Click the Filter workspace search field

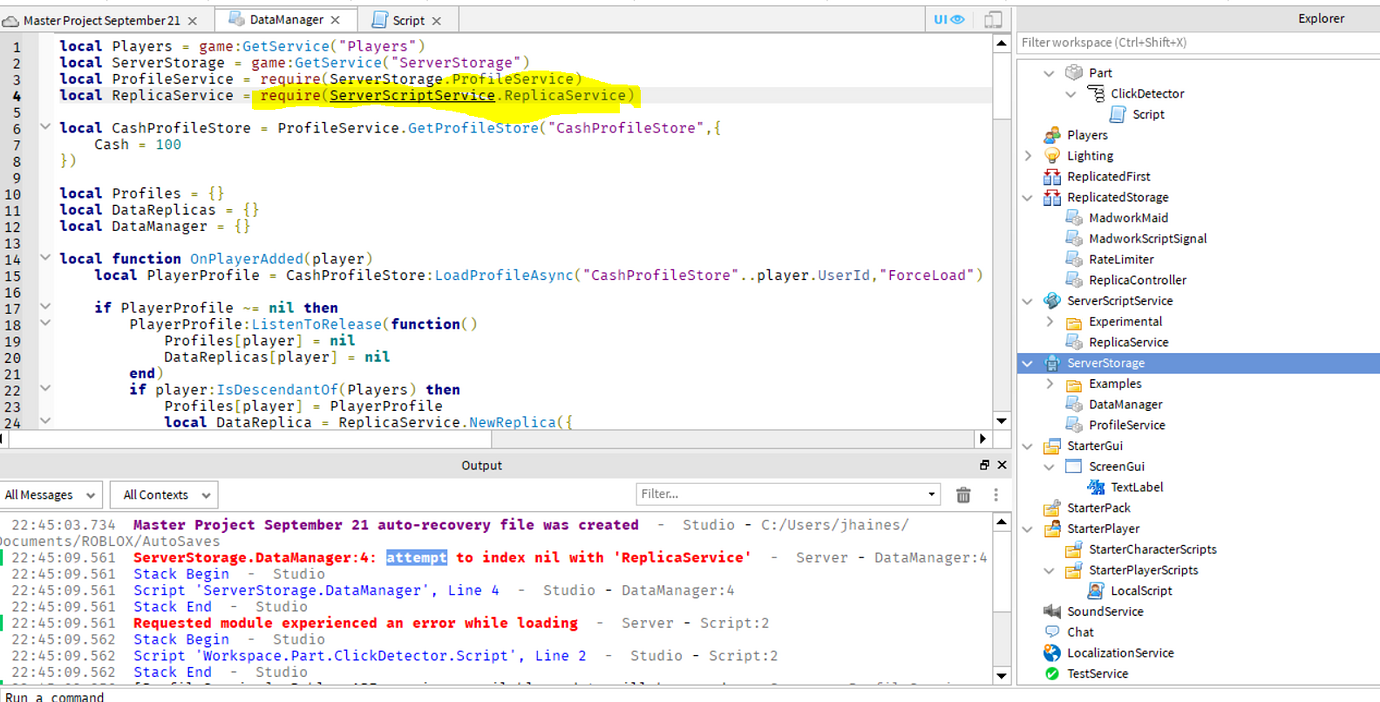(x=1198, y=42)
